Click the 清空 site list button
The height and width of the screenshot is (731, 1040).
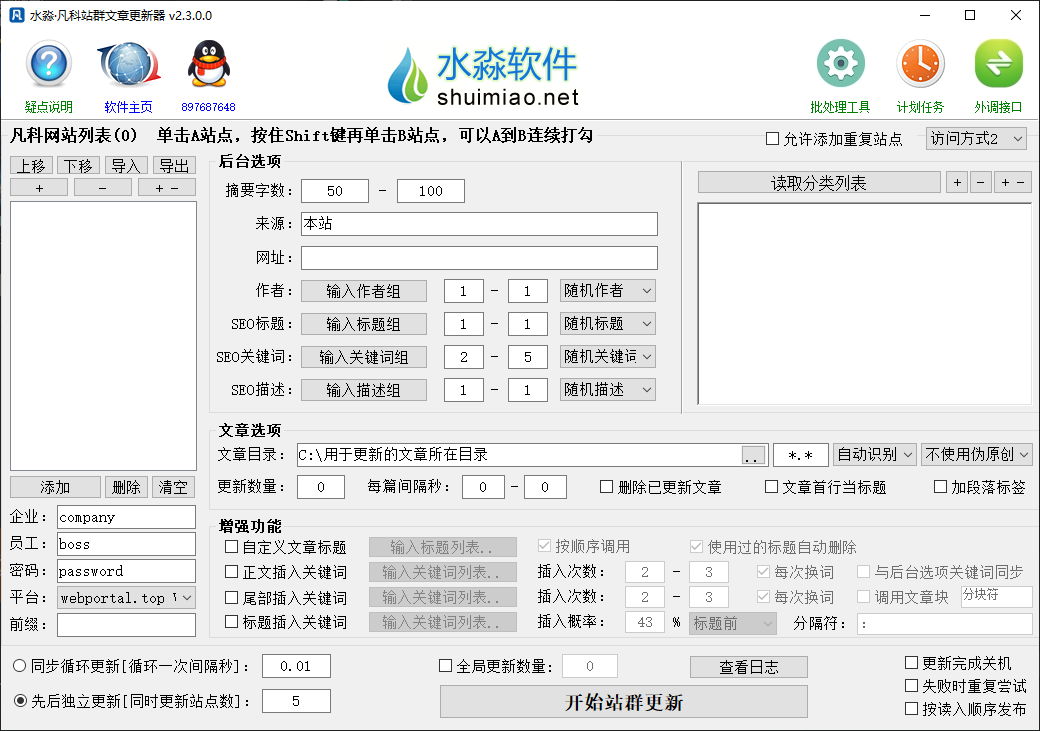point(174,487)
